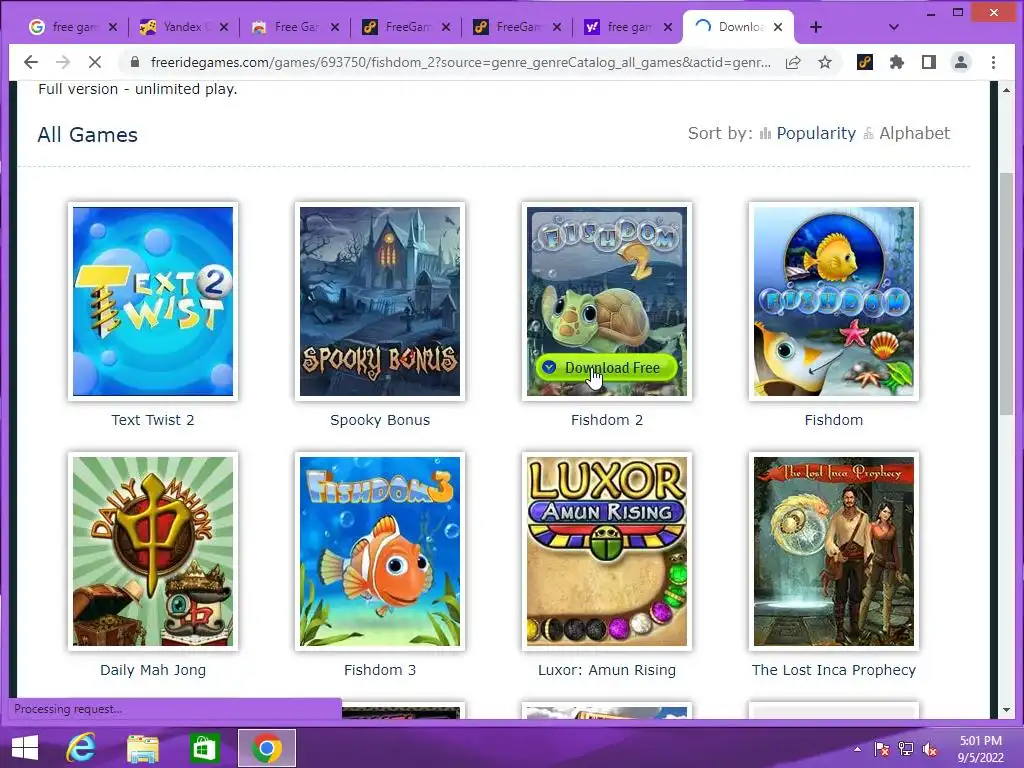This screenshot has height=768, width=1024.
Task: Open site info via the padlock icon
Action: [x=135, y=62]
